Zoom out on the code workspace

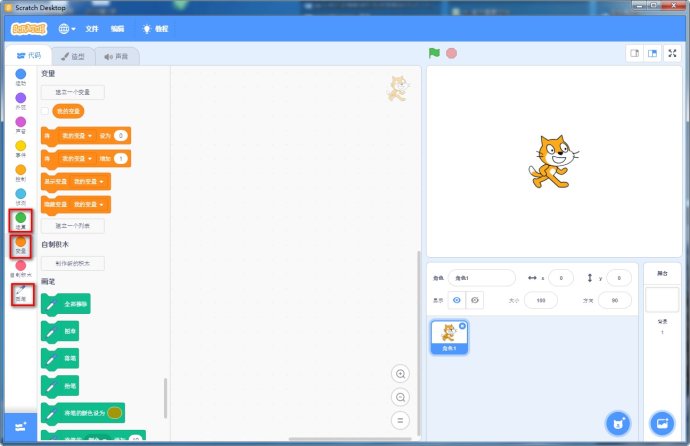pos(400,397)
